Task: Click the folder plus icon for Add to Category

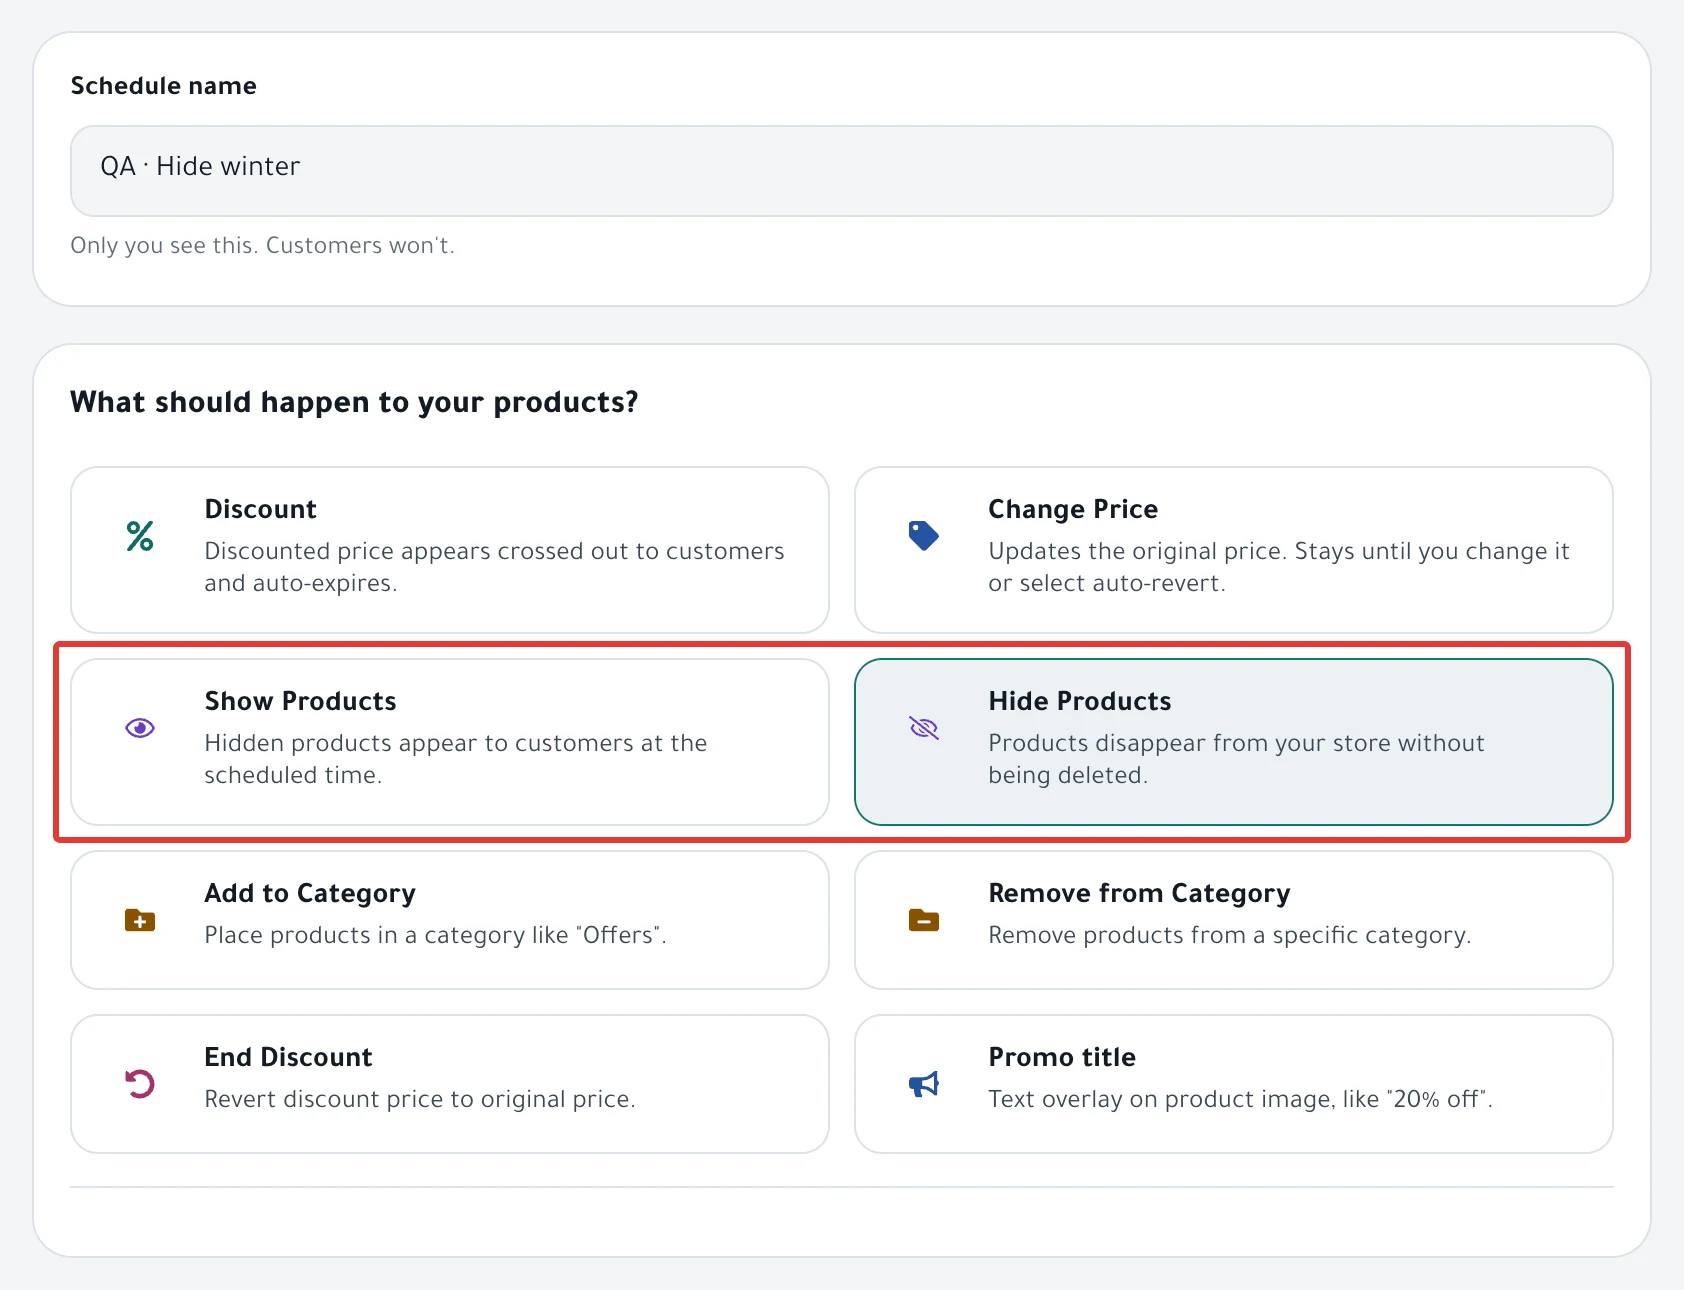Action: click(140, 920)
